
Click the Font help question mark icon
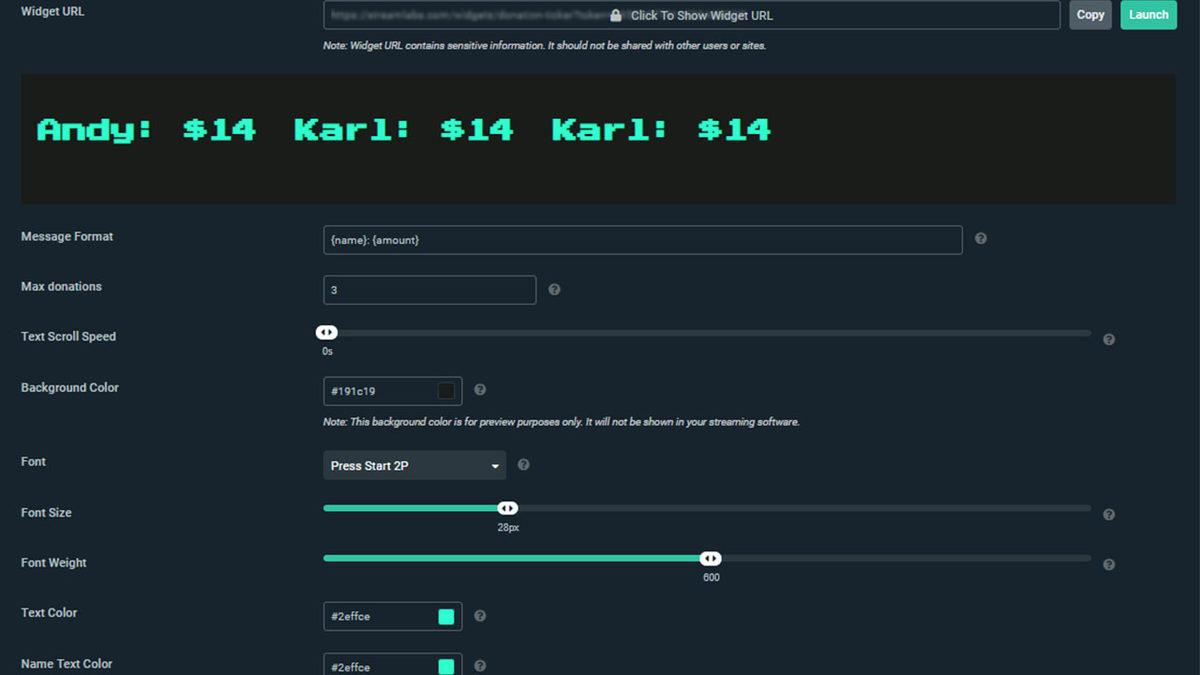click(x=523, y=464)
